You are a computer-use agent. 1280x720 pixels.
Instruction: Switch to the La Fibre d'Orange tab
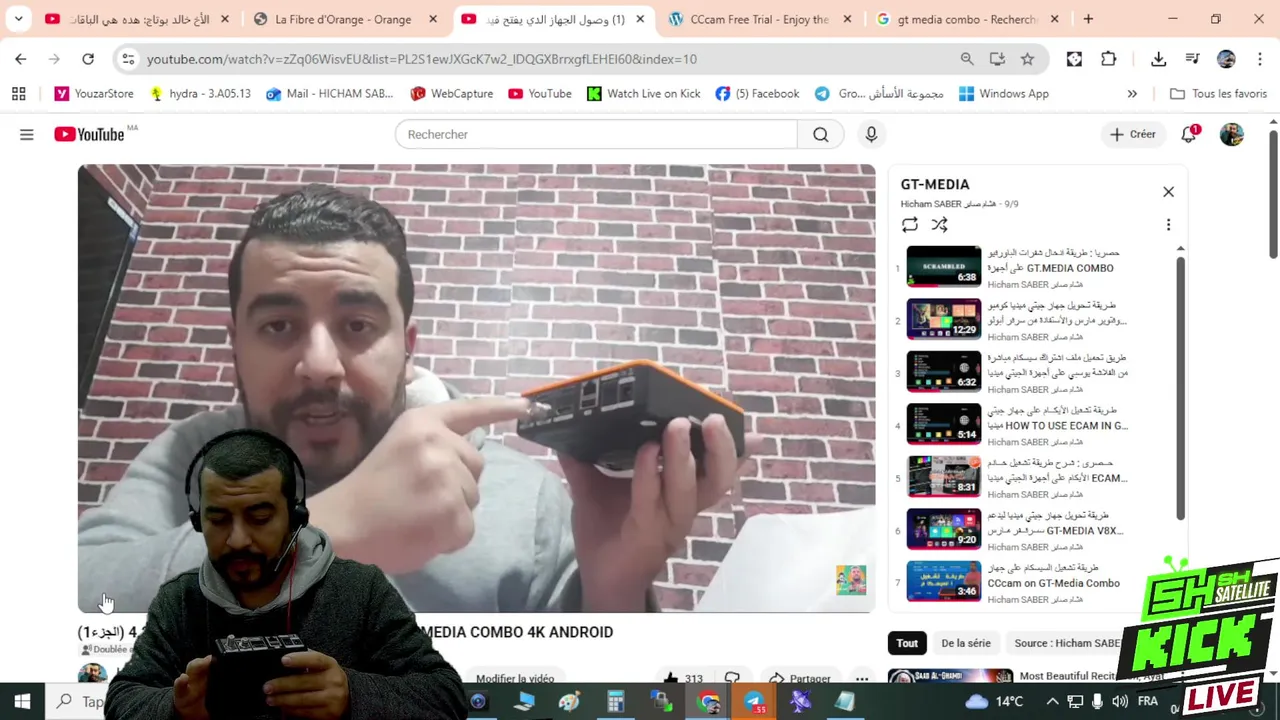pos(343,19)
